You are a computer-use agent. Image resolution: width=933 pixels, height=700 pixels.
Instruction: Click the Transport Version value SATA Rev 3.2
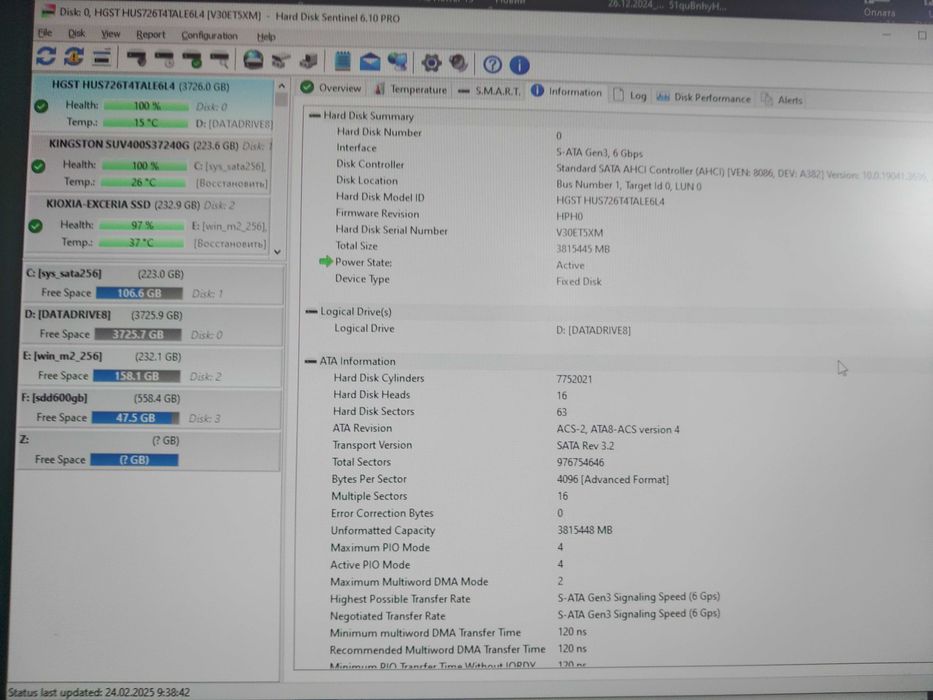coord(586,446)
